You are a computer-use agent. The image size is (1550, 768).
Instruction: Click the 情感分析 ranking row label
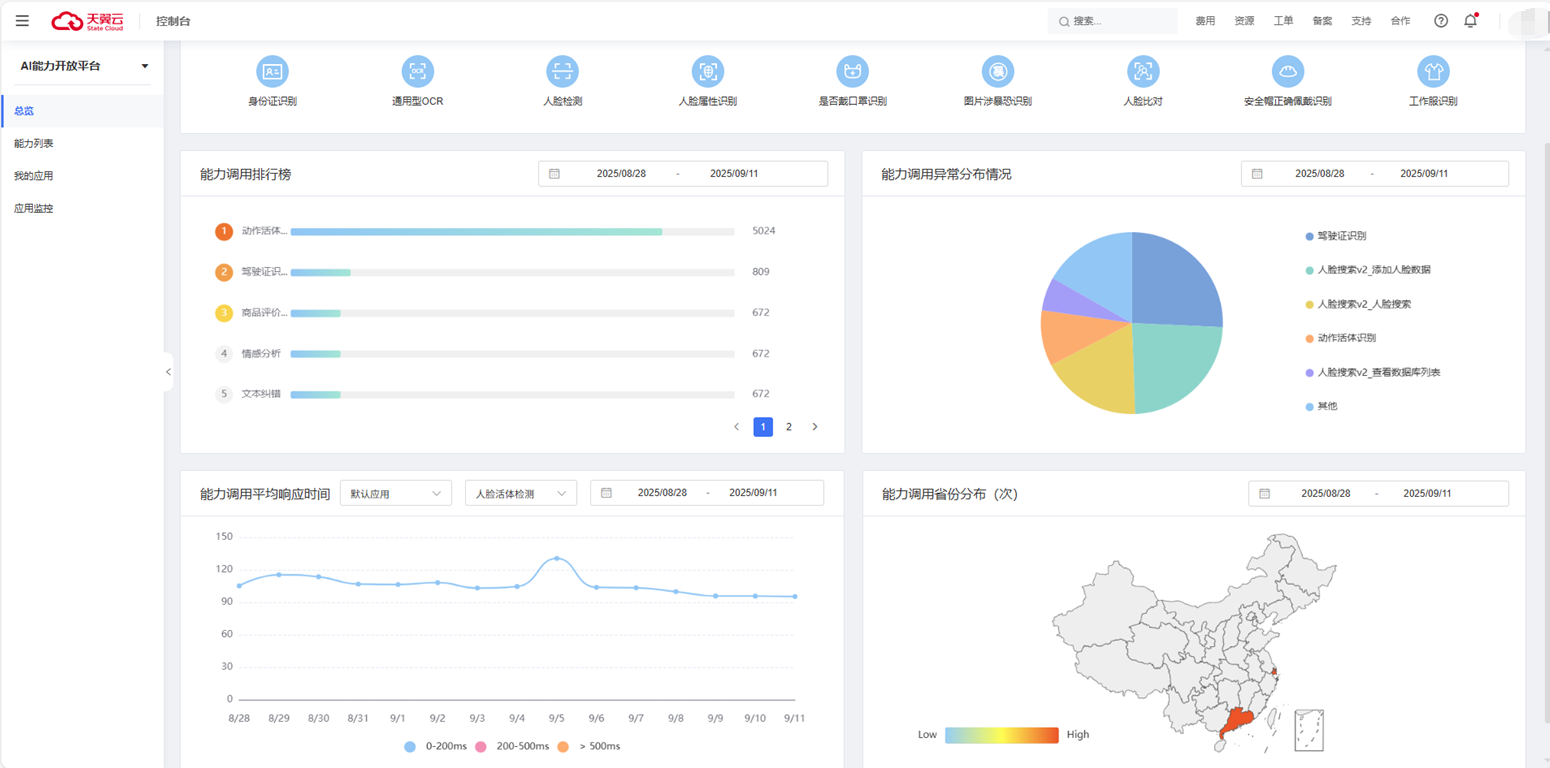pyautogui.click(x=261, y=353)
